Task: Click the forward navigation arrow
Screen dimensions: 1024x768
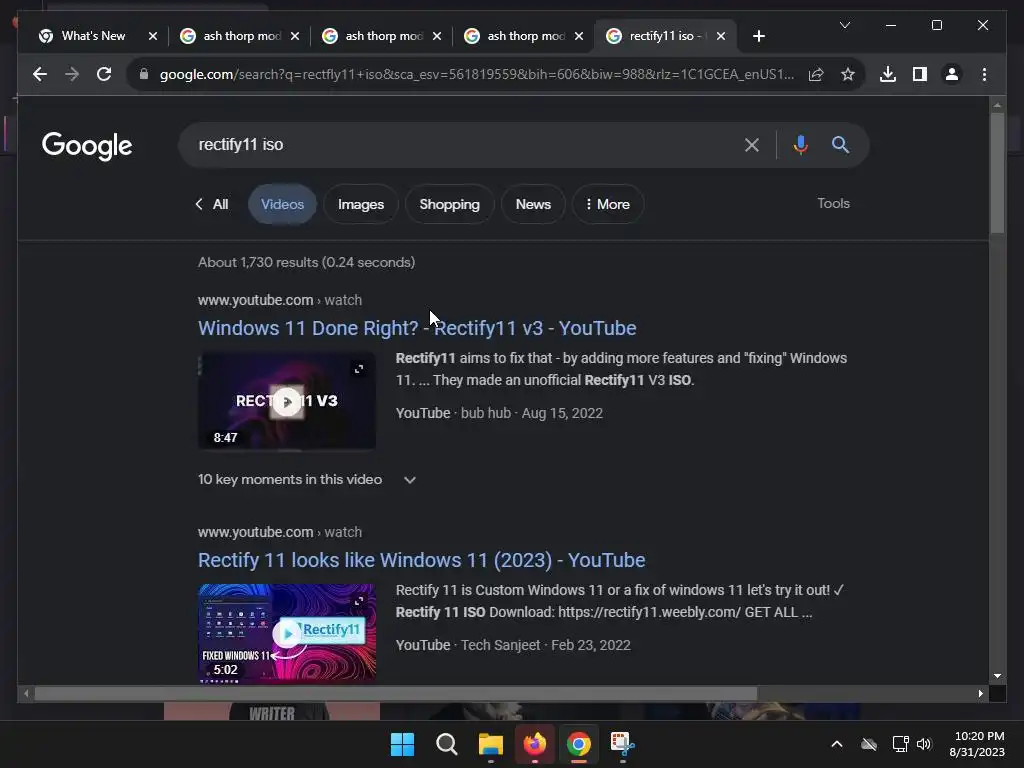Action: 72,74
